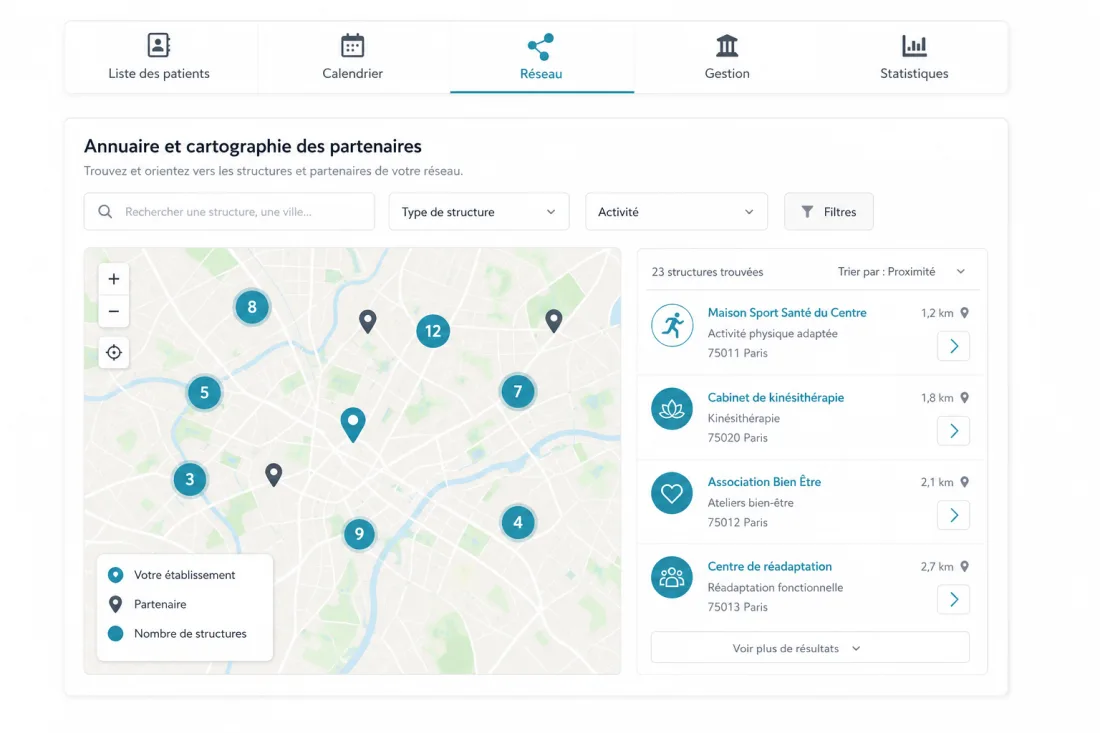Open Cabinet de kinésithérapie link
This screenshot has height=733, width=1100.
(x=775, y=398)
